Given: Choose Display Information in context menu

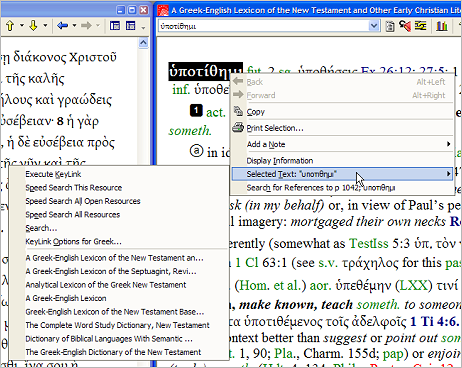Looking at the screenshot, I should (x=343, y=161).
